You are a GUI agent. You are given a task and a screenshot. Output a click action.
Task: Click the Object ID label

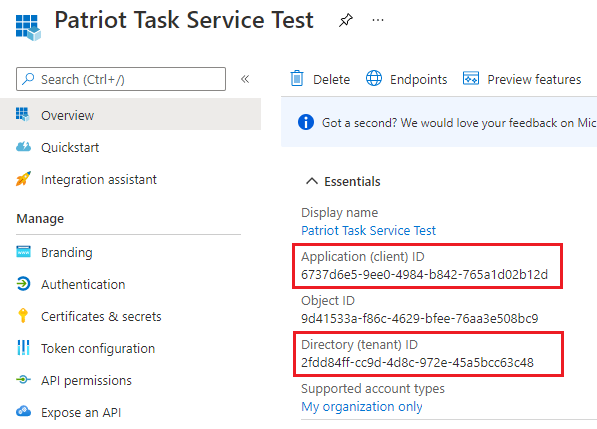tap(328, 301)
